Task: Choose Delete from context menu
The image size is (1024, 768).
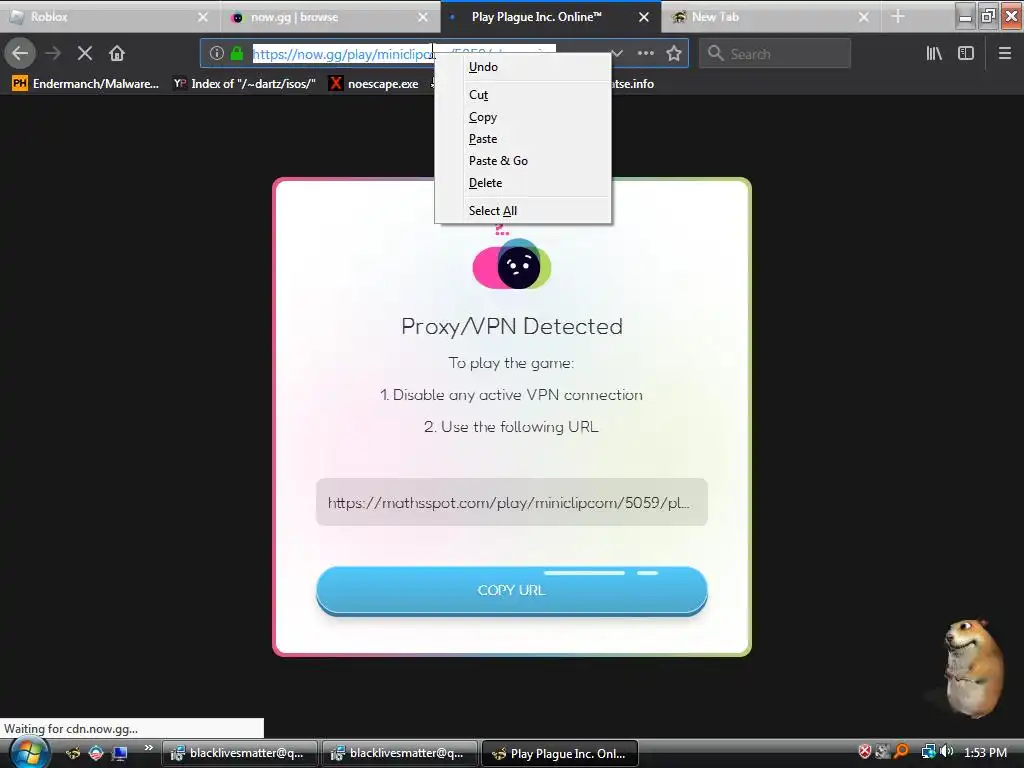Action: [523, 183]
